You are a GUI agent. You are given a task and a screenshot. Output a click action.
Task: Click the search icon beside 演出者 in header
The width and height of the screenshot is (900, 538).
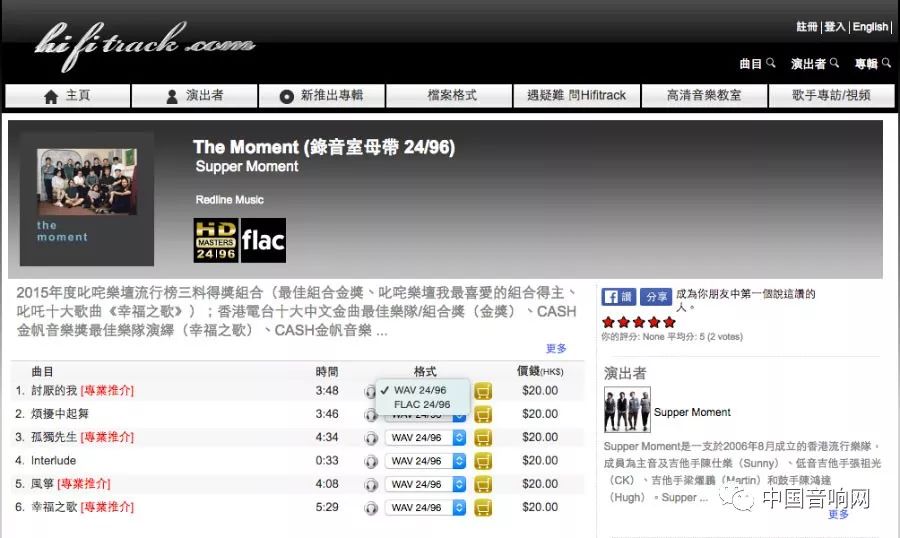[834, 63]
